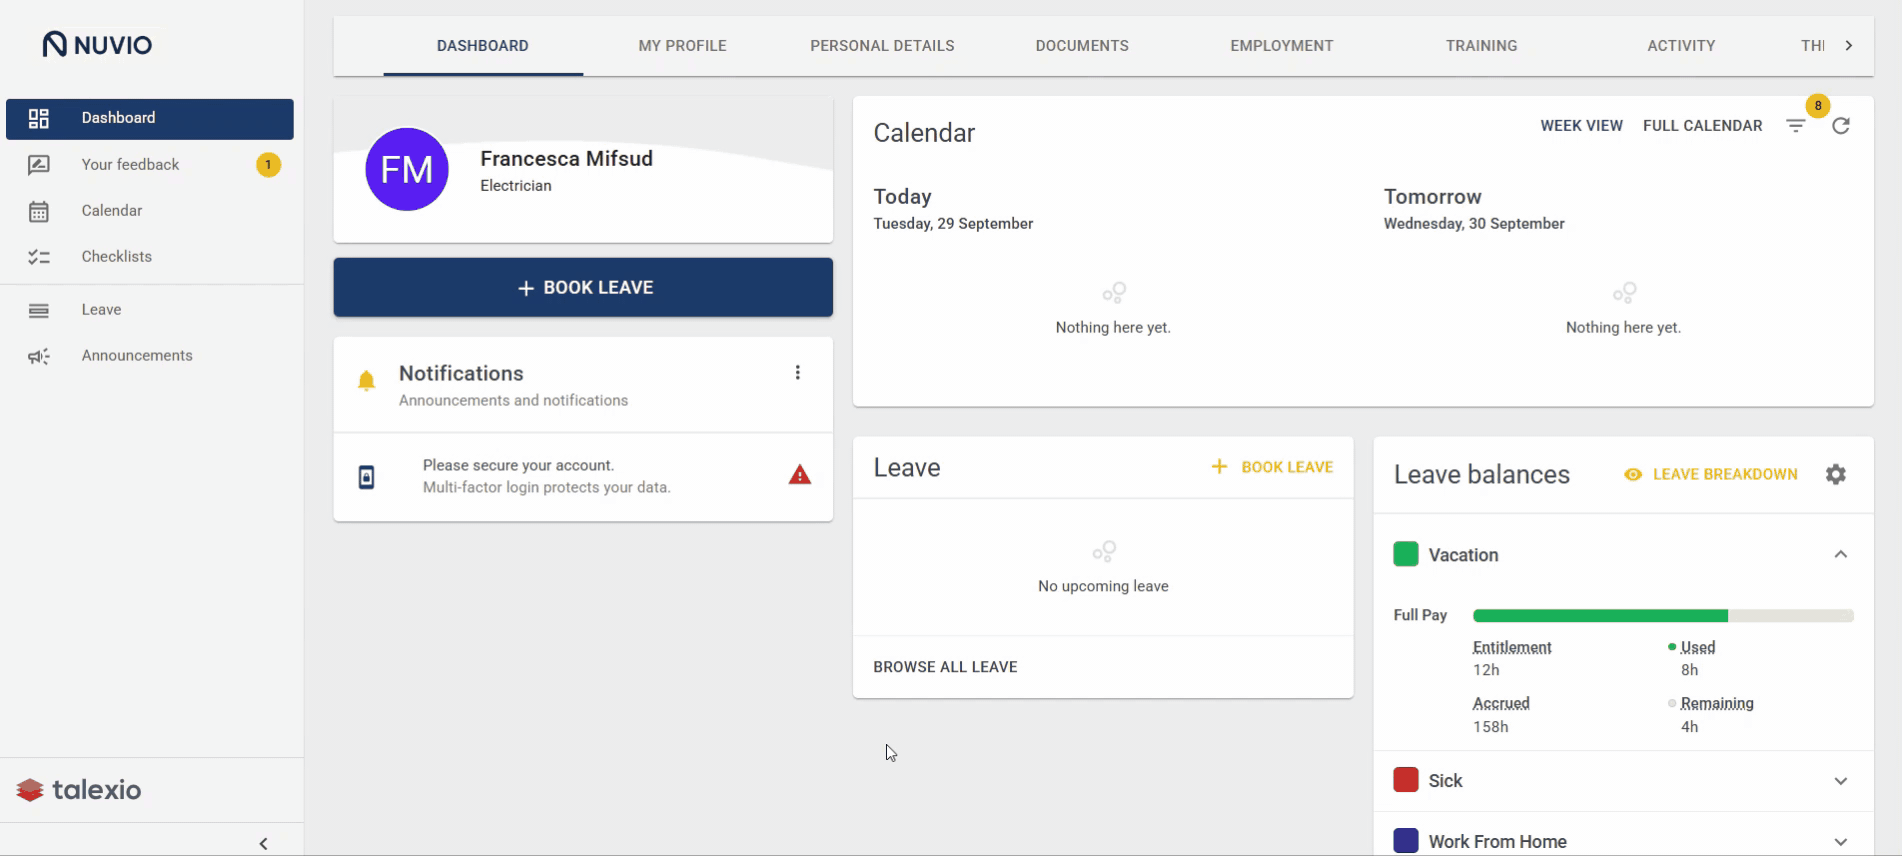Refresh the calendar
This screenshot has width=1902, height=856.
coord(1841,126)
